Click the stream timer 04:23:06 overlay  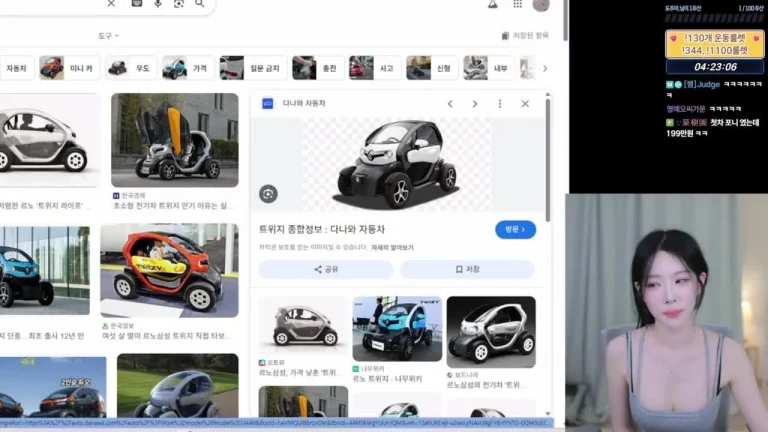click(715, 67)
